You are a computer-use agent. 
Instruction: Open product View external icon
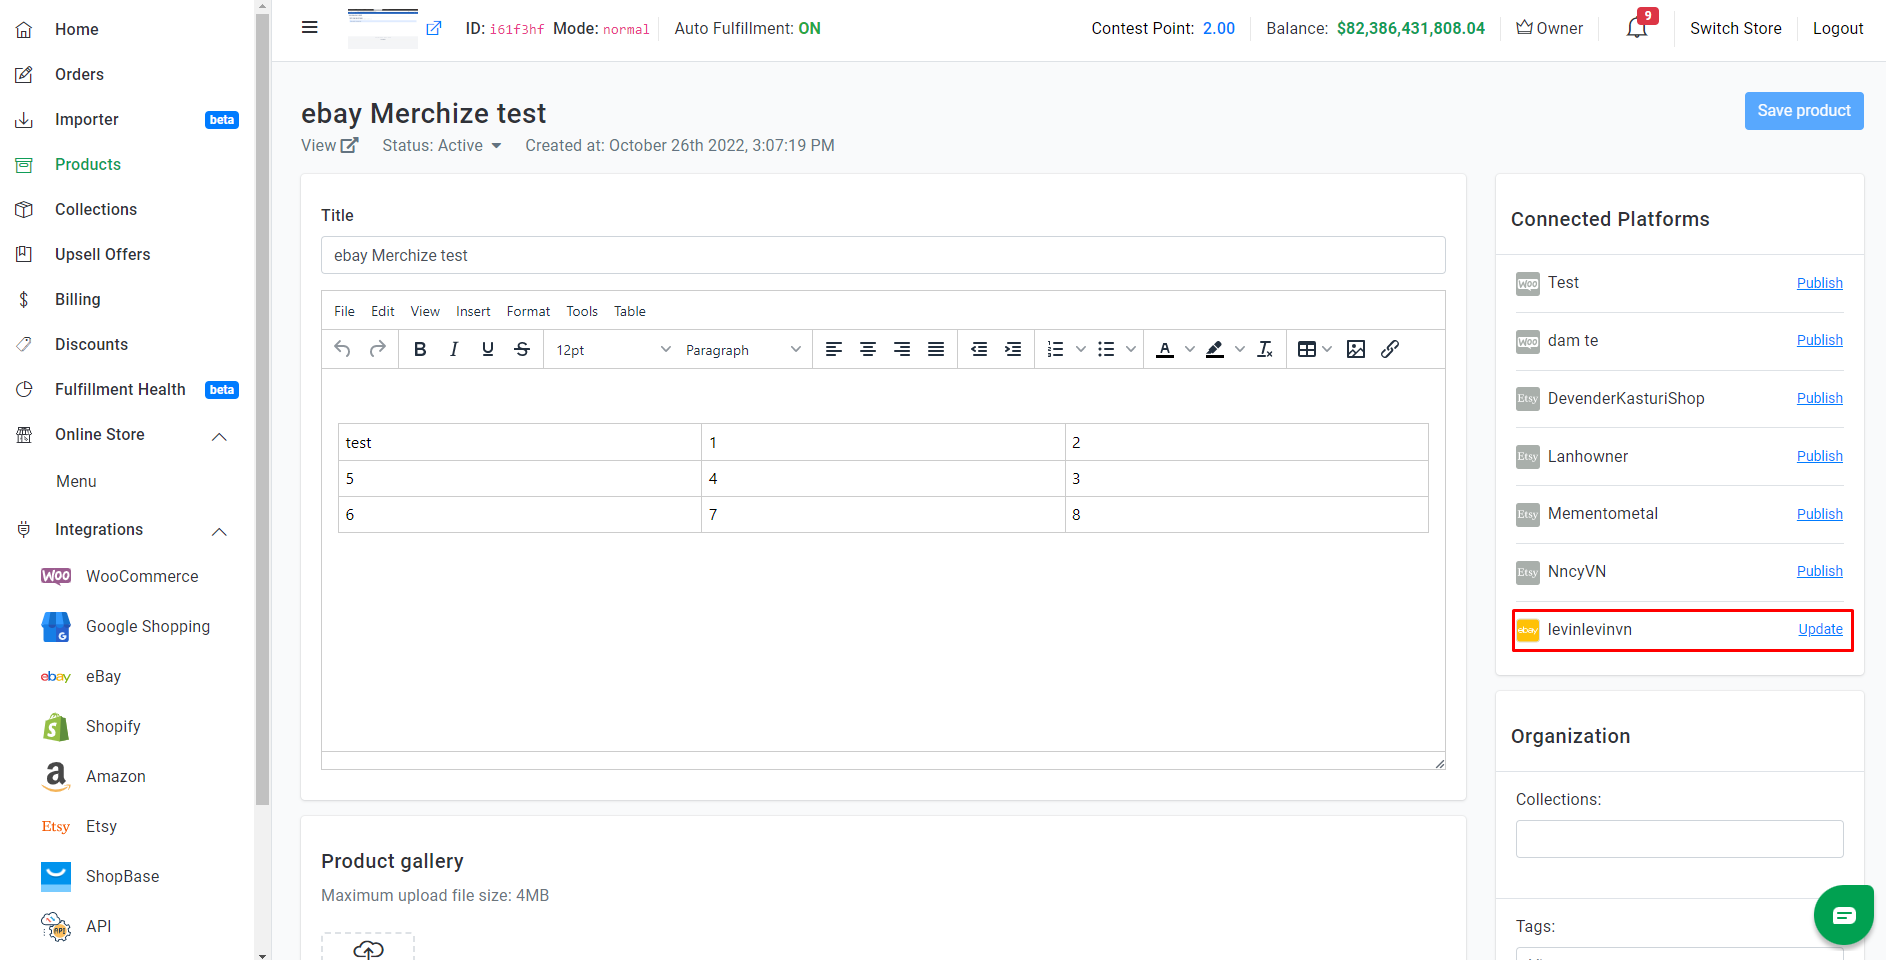pos(349,145)
